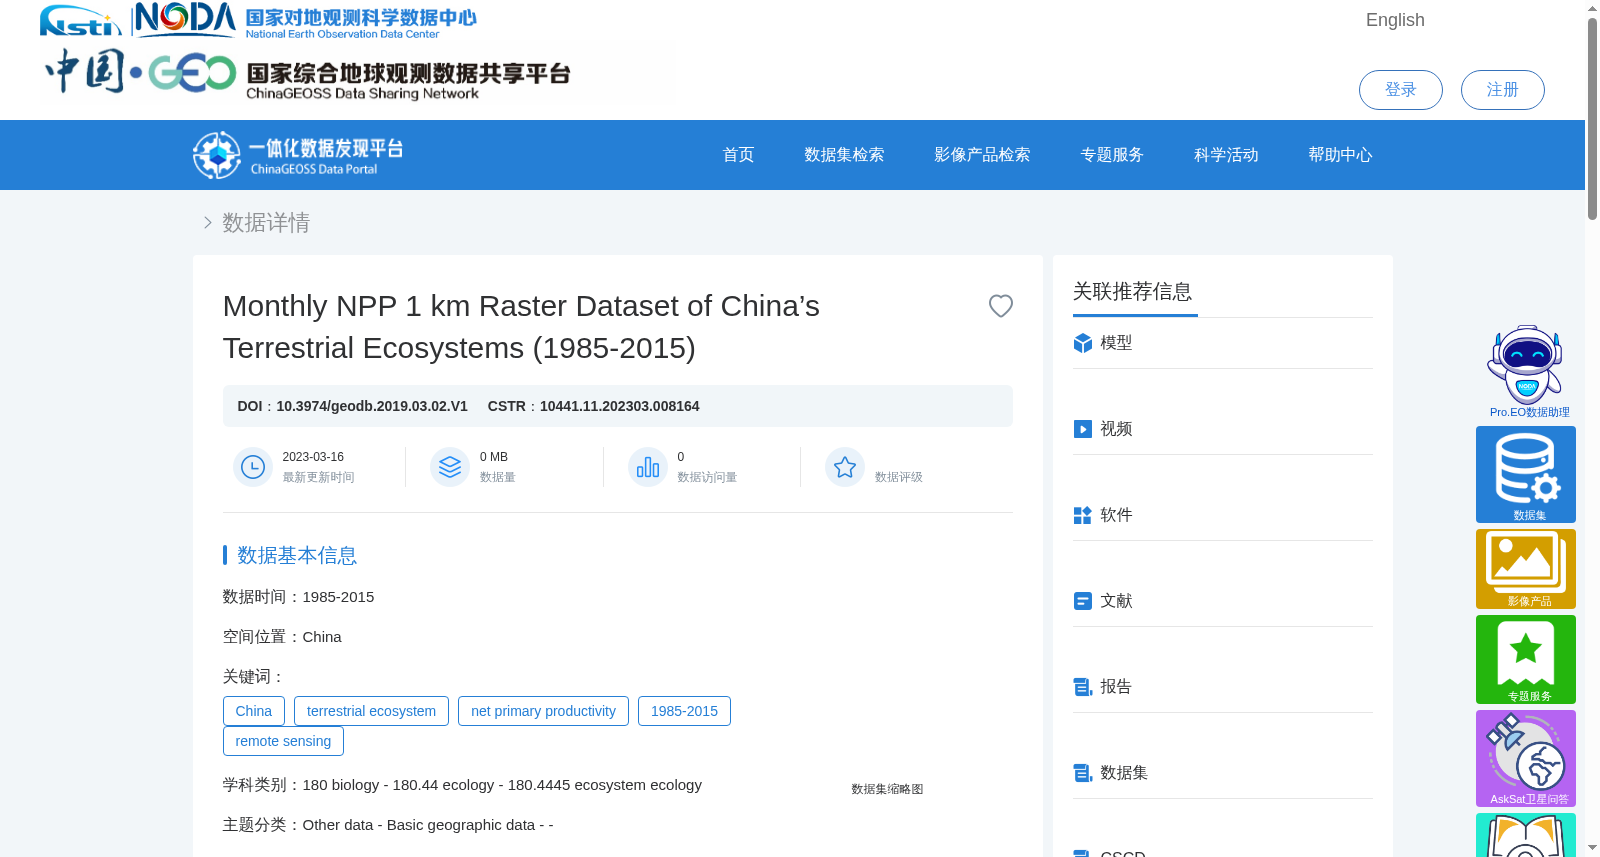Click the China keyword tag
1600x857 pixels.
(254, 711)
